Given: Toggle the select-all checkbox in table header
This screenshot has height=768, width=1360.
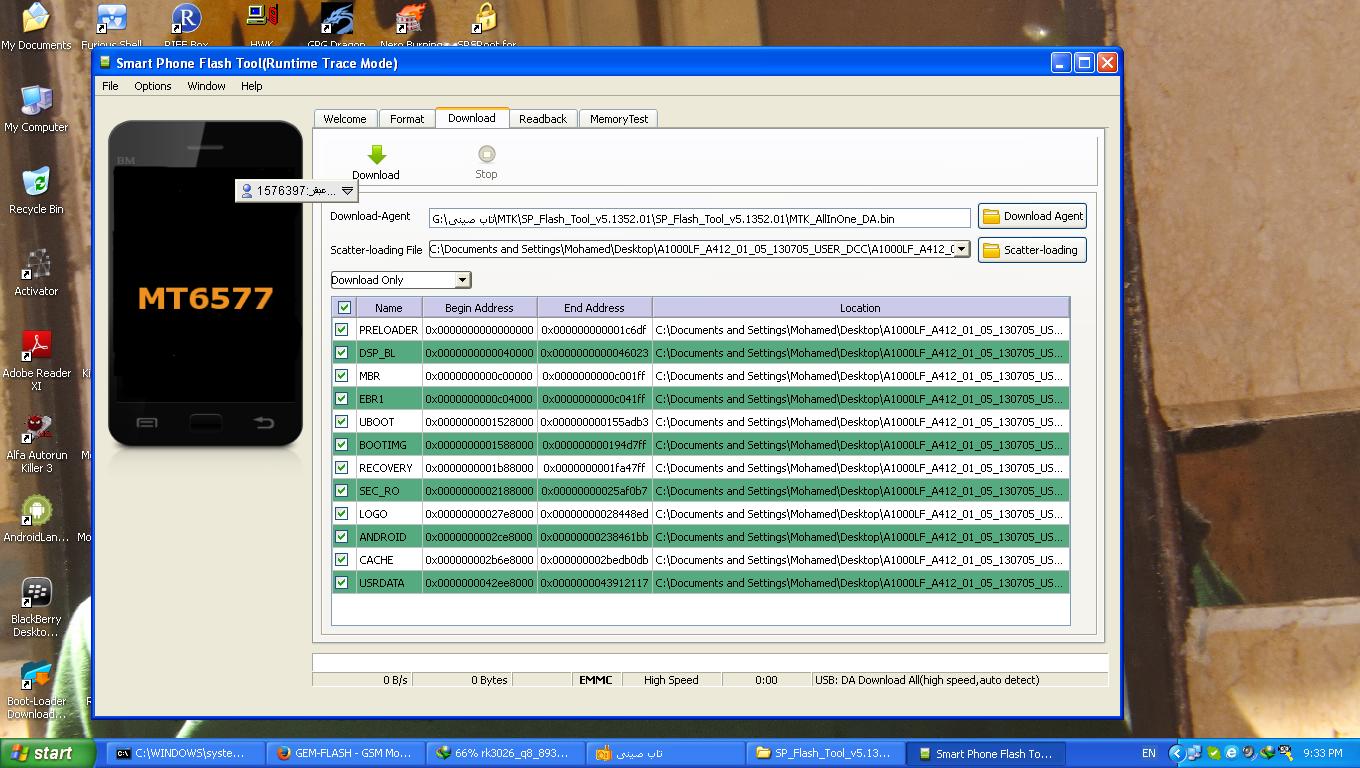Looking at the screenshot, I should [x=344, y=308].
